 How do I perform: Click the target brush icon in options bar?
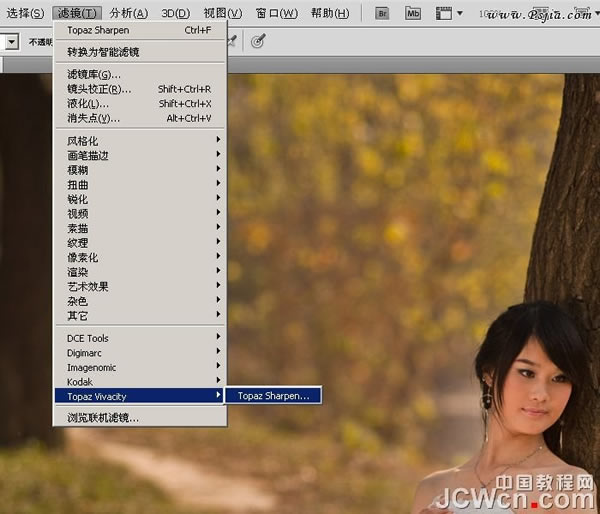coord(258,41)
